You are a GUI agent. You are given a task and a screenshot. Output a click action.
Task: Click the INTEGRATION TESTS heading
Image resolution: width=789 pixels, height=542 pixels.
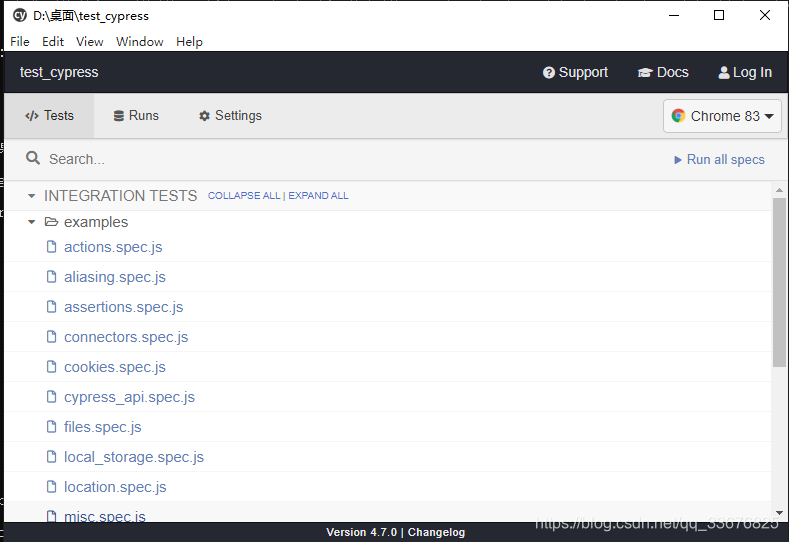120,196
